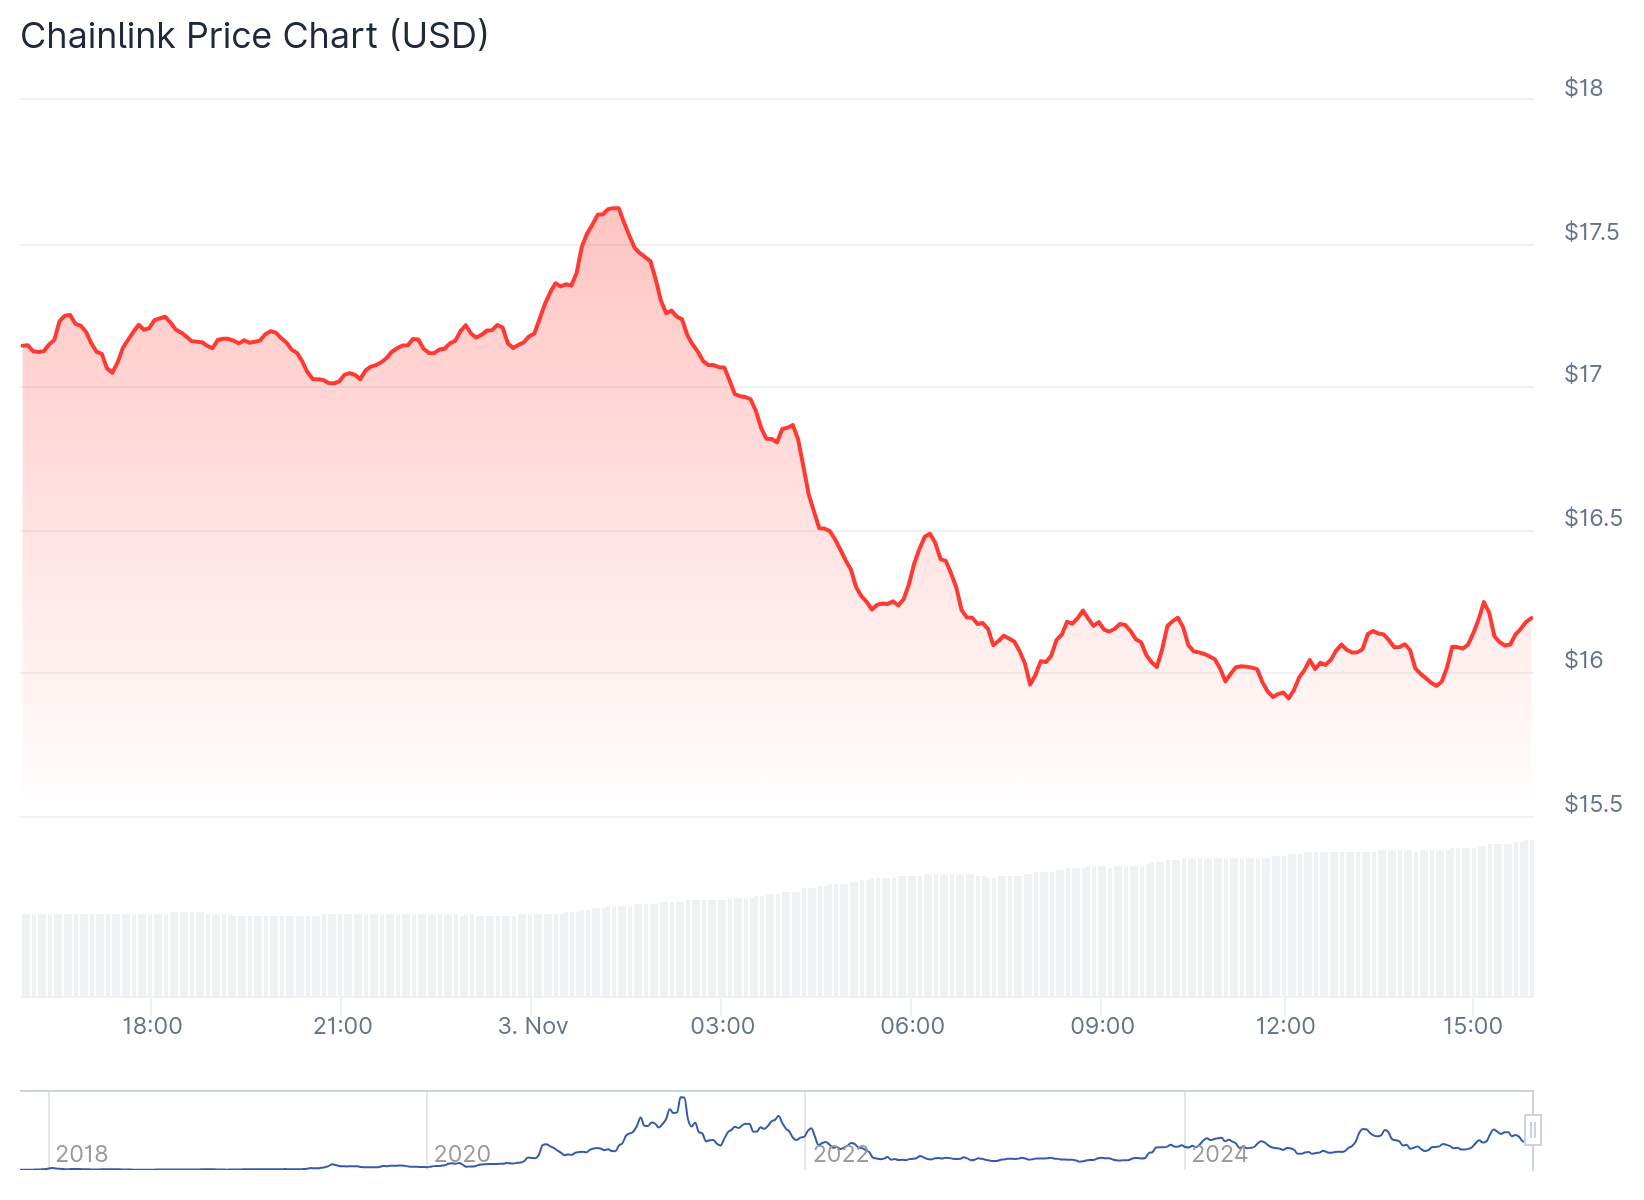The width and height of the screenshot is (1644, 1200).
Task: Click the 12:00 time axis label
Action: pos(1285,1026)
